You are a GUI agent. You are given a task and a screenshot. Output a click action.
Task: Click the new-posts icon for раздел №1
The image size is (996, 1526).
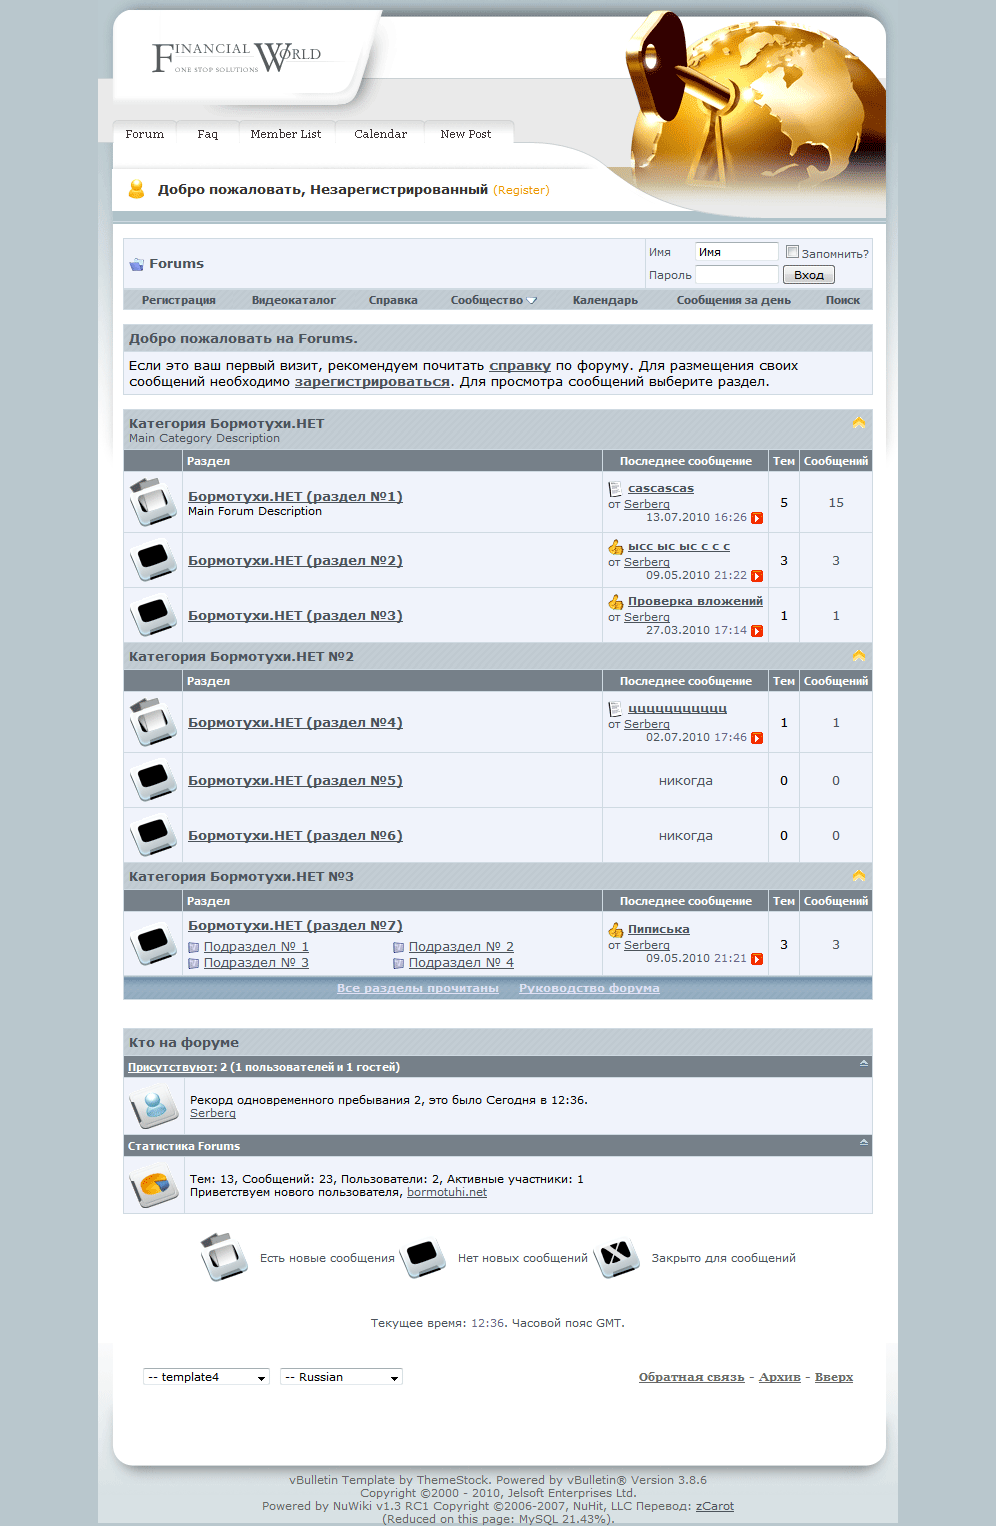click(x=153, y=502)
